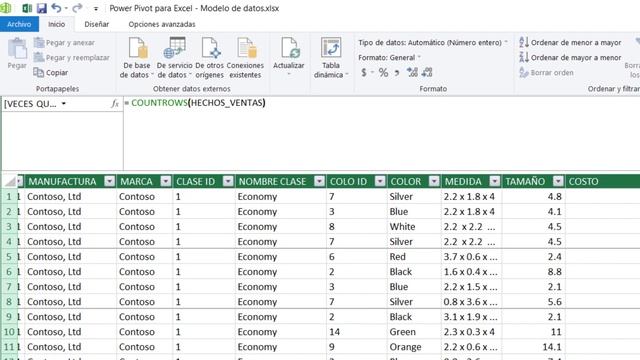Open the currency format dropdown arrow
Viewport: 640px width, 360px height.
tap(372, 73)
